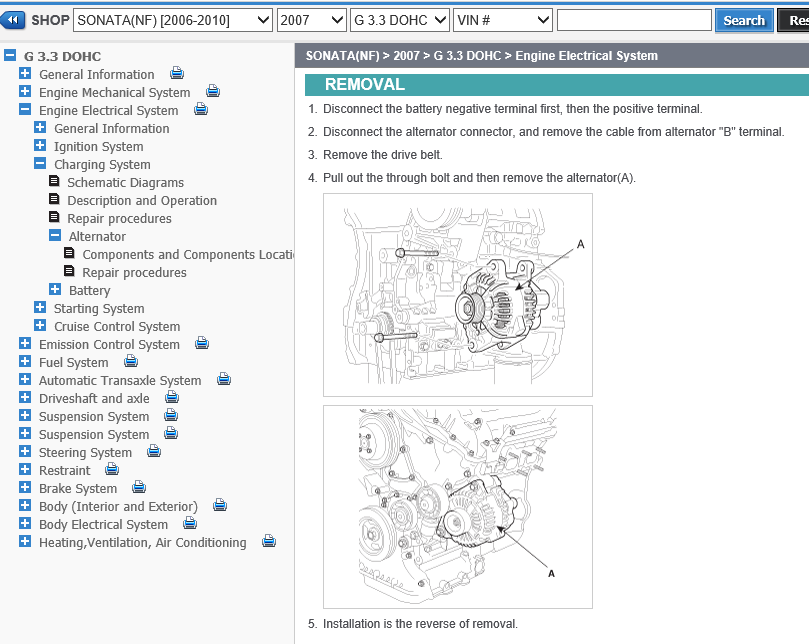Print the Steering System section
The image size is (809, 644).
pos(154,452)
